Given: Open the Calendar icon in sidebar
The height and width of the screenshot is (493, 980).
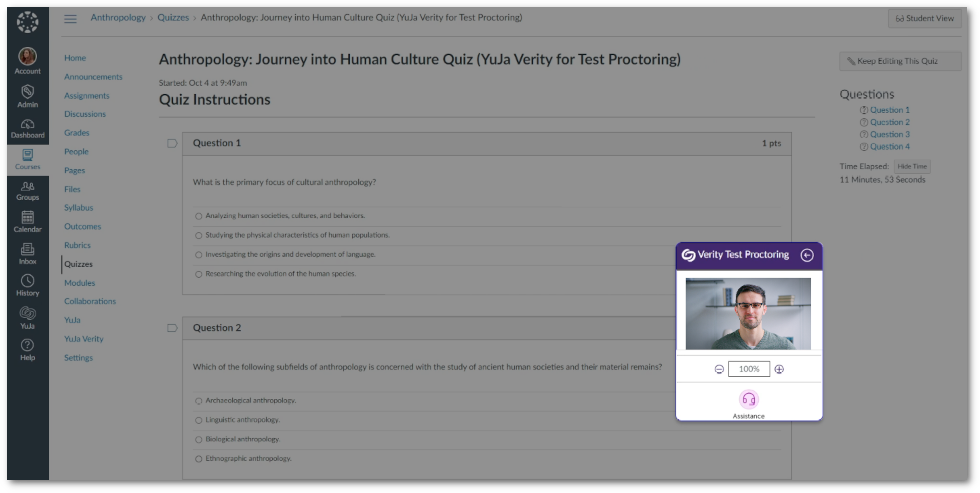Looking at the screenshot, I should pos(27,221).
